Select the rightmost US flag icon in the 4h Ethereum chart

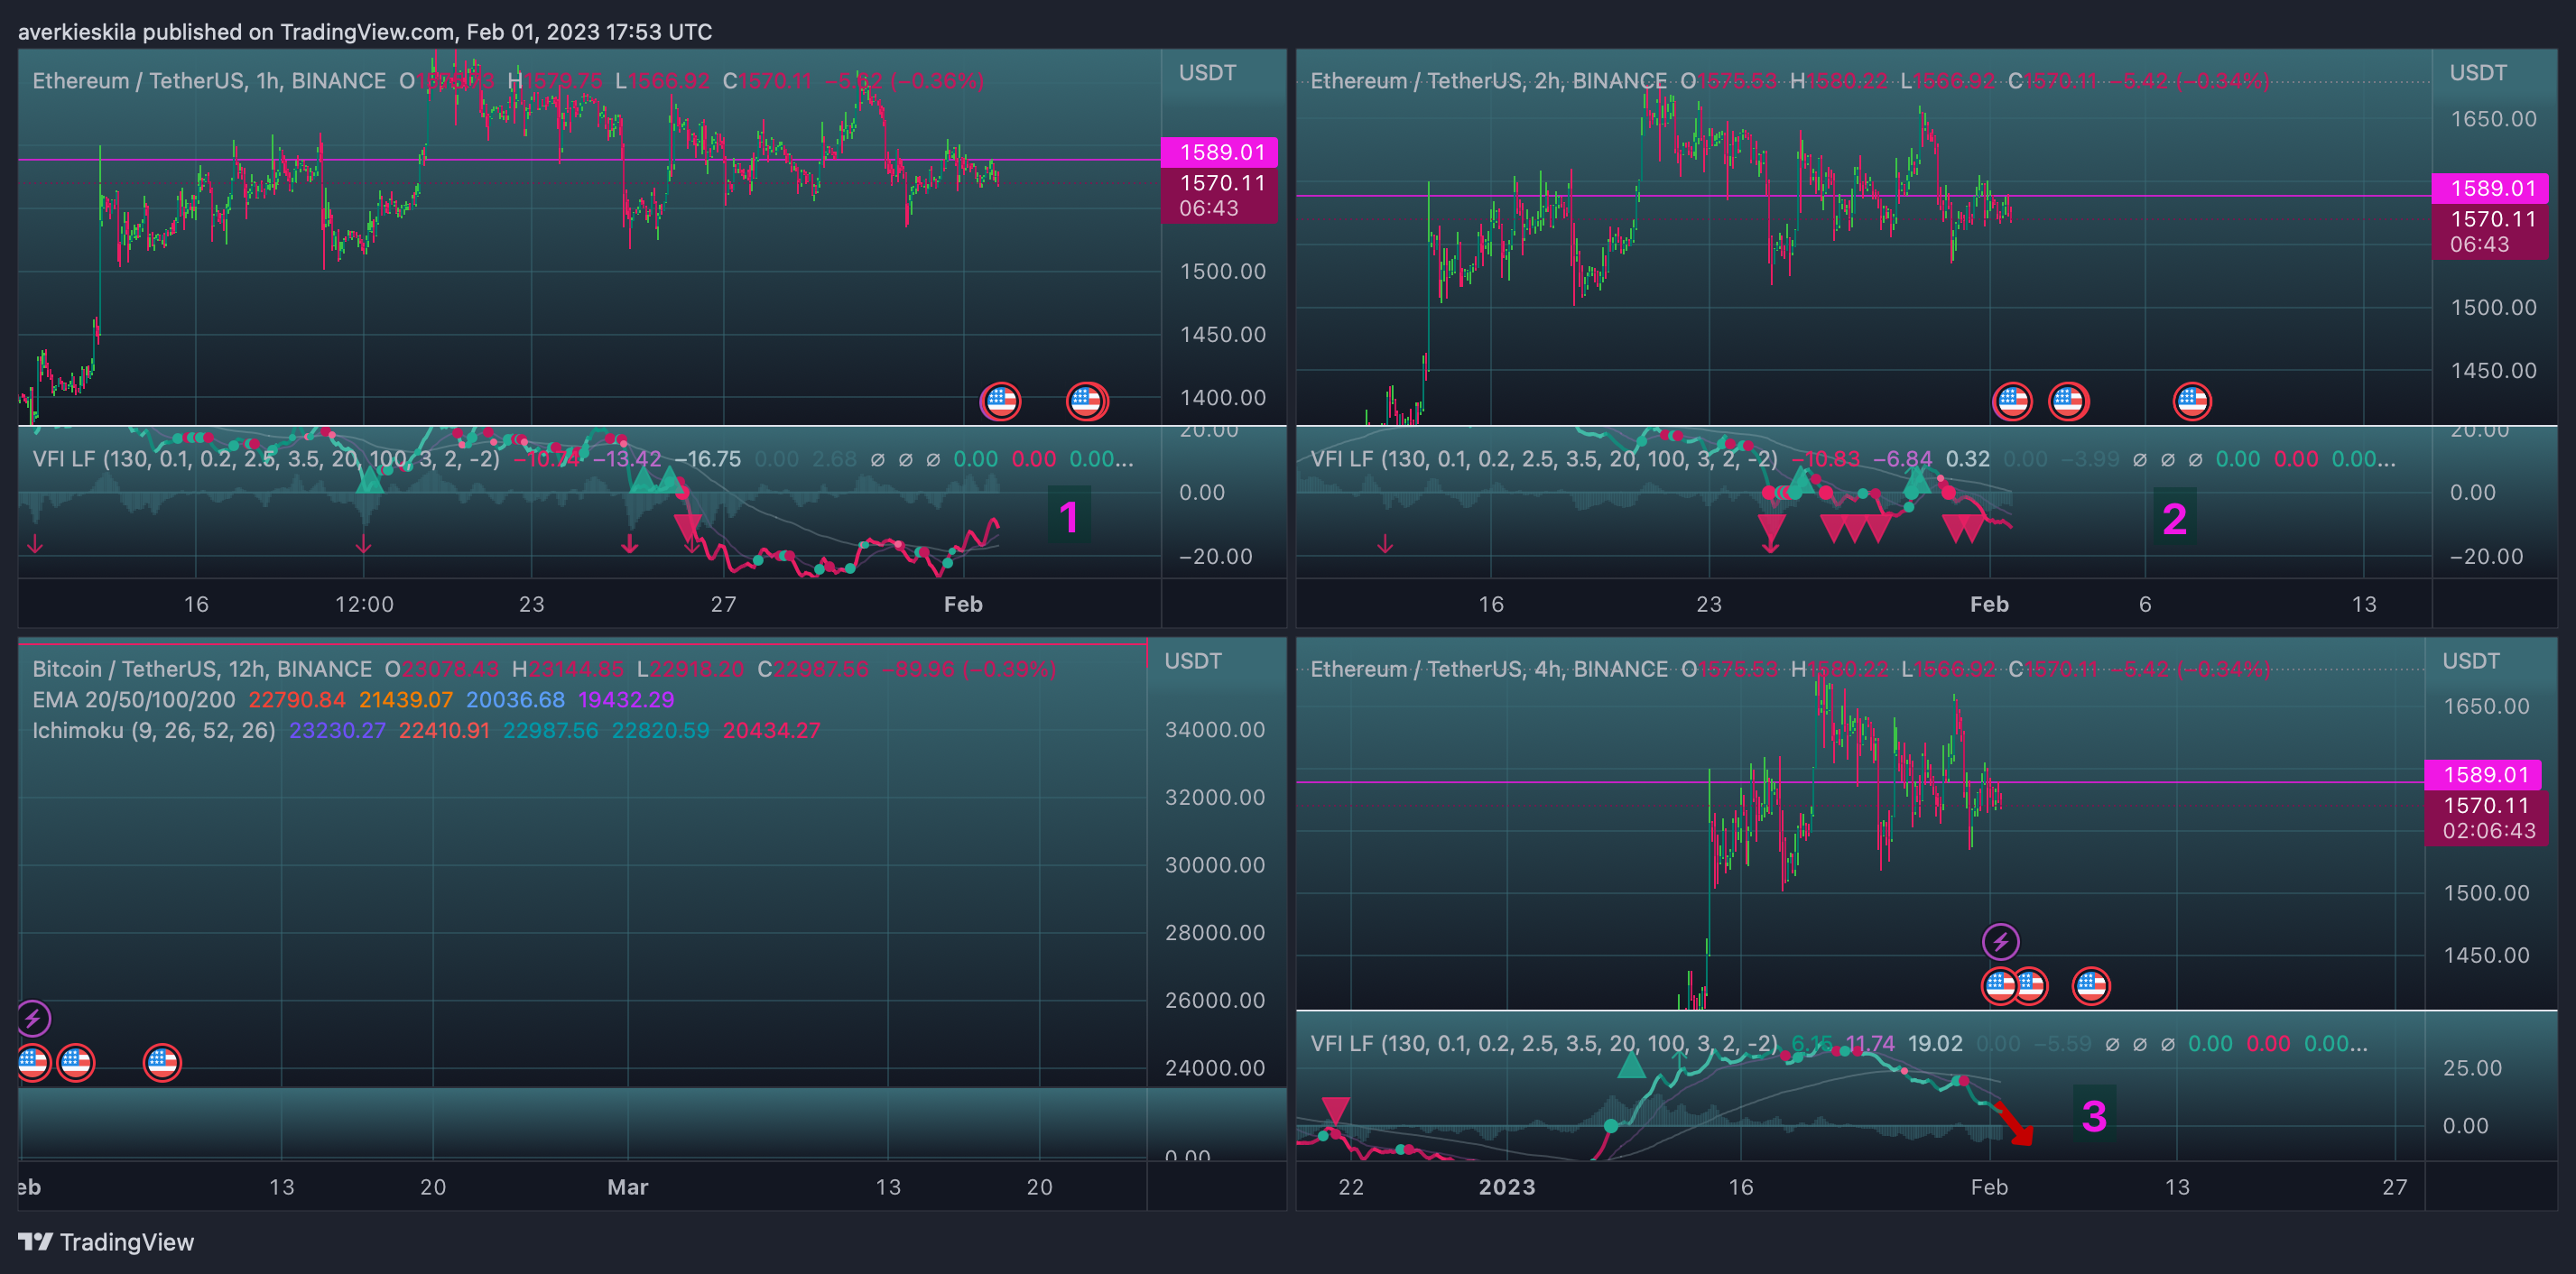click(x=2091, y=986)
